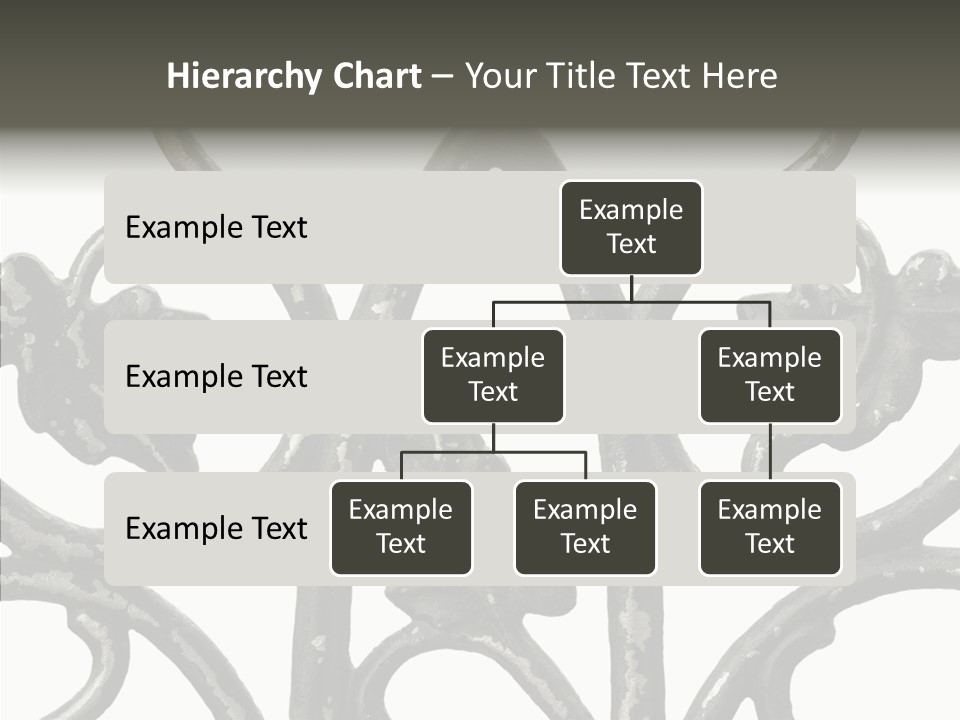This screenshot has width=960, height=720.
Task: Click the leftmost box in the bottom level
Action: (401, 527)
